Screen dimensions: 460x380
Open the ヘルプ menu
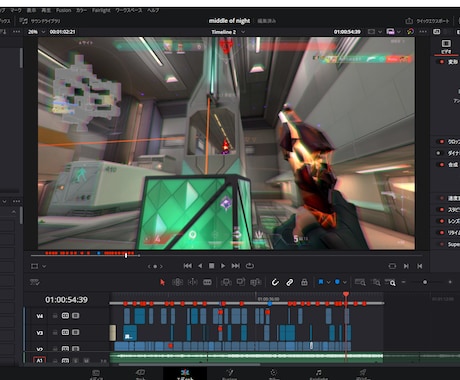click(x=153, y=10)
